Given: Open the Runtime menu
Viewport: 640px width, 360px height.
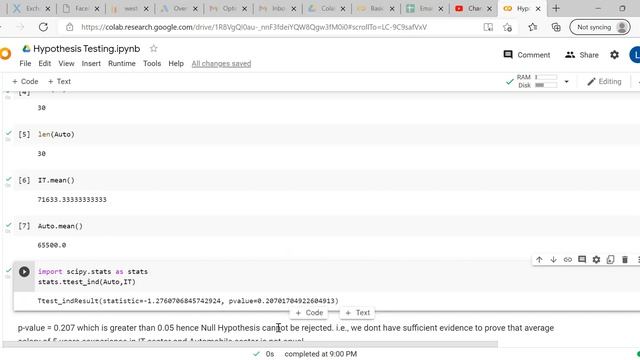Looking at the screenshot, I should pyautogui.click(x=122, y=64).
